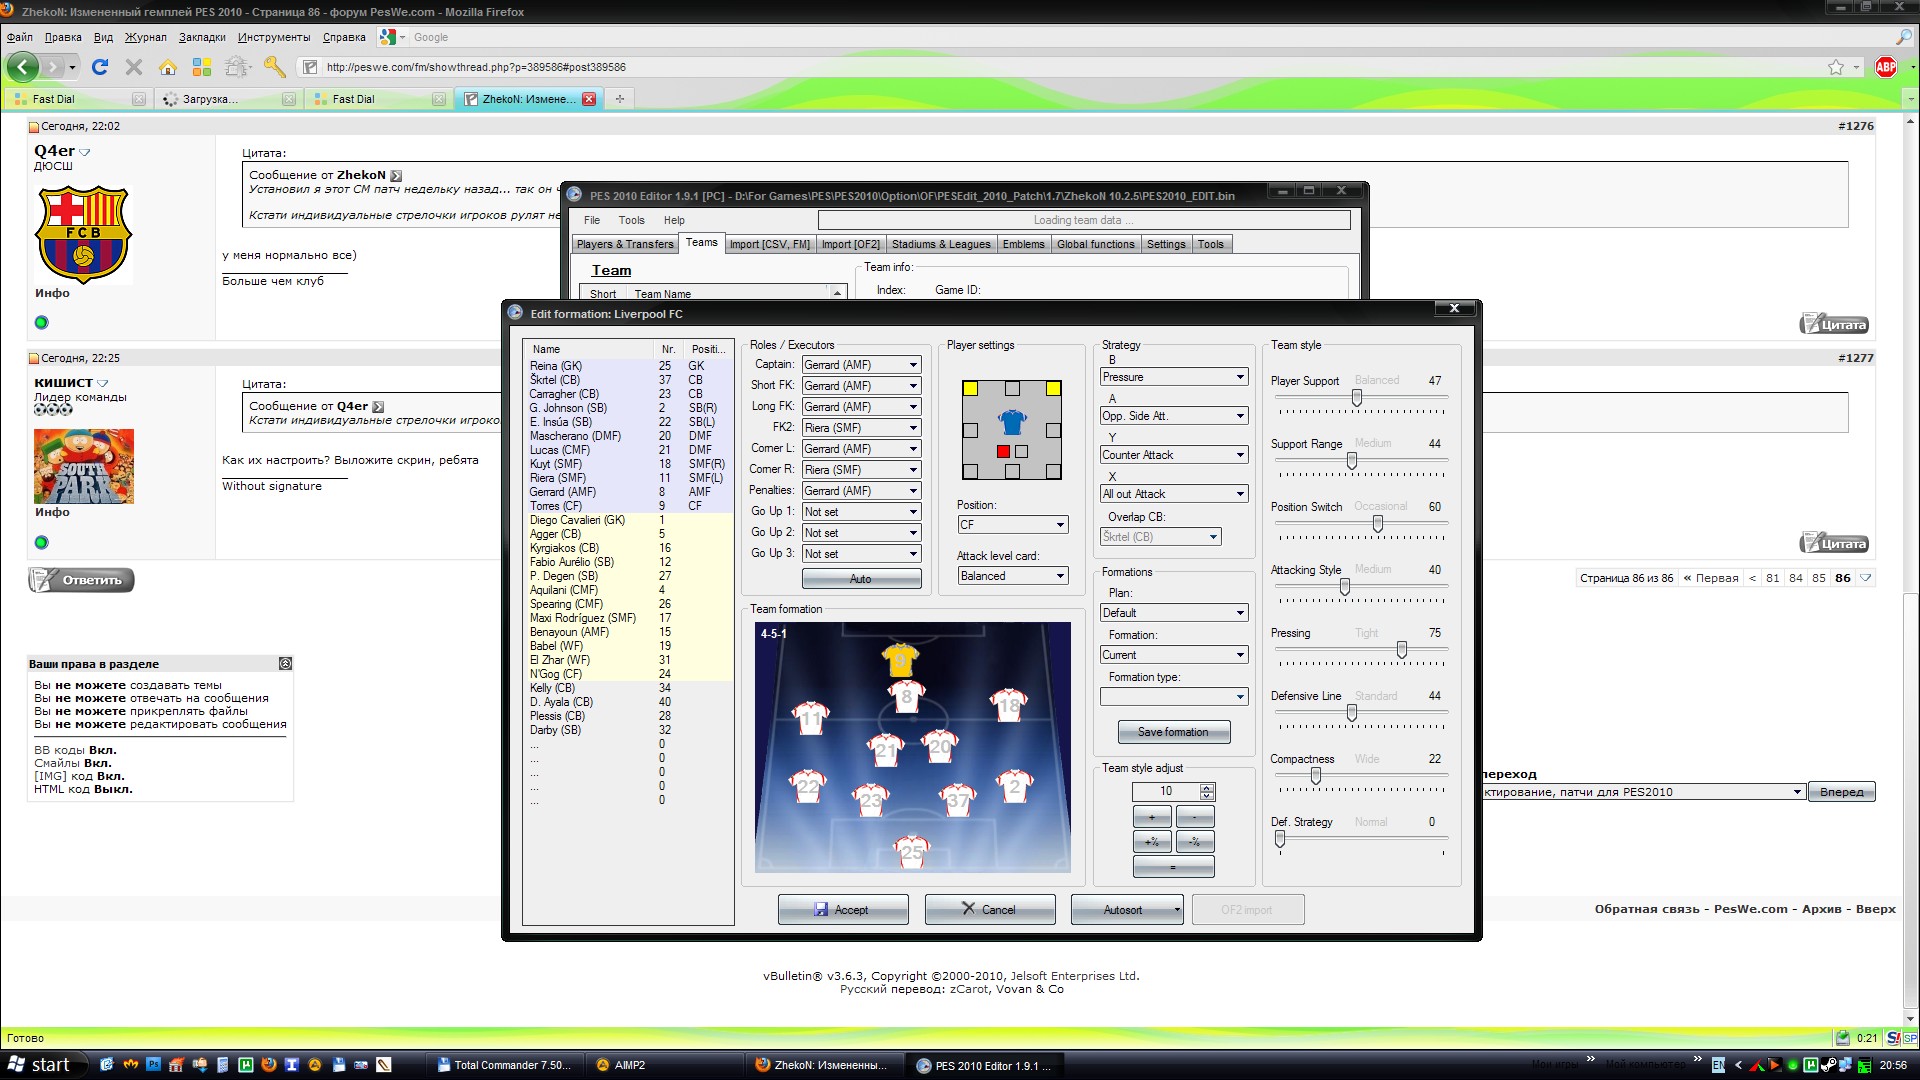This screenshot has width=1920, height=1080.
Task: Open a new browser tab with the plus icon
Action: coord(620,98)
